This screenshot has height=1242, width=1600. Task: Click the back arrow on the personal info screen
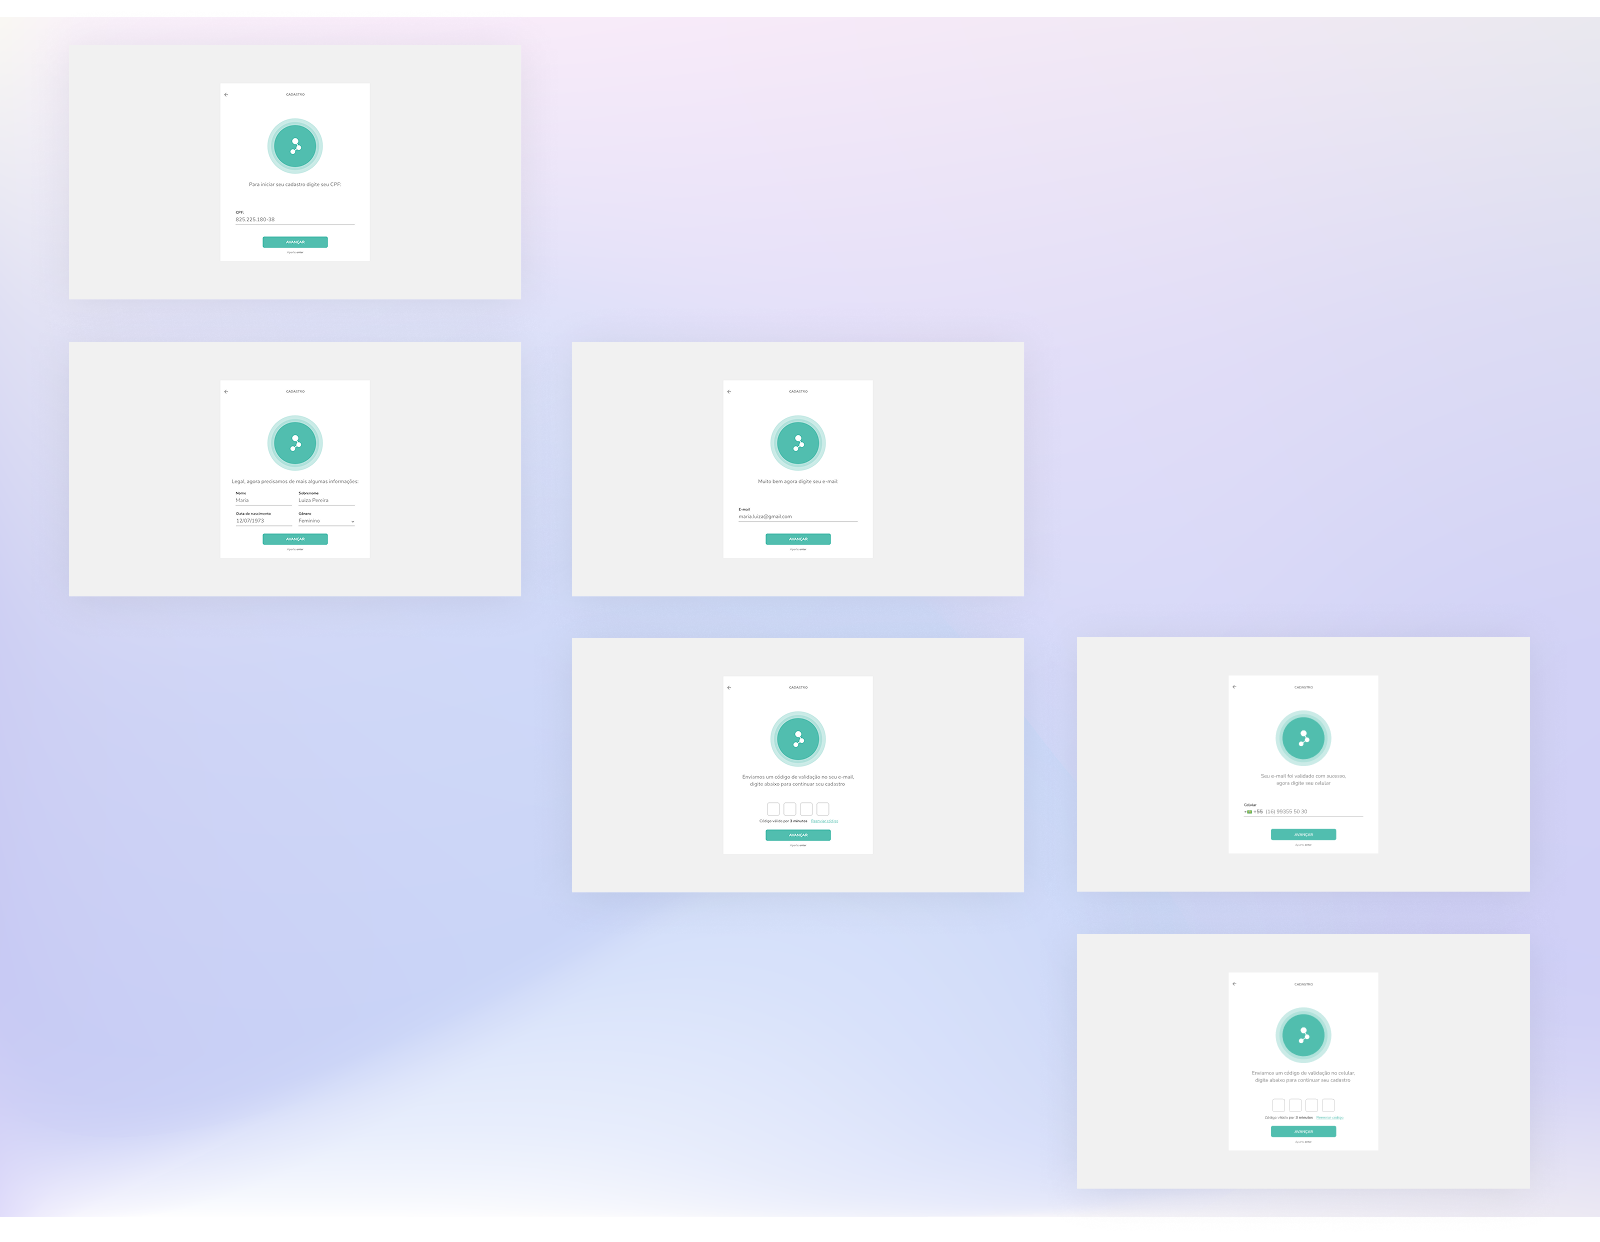click(226, 392)
